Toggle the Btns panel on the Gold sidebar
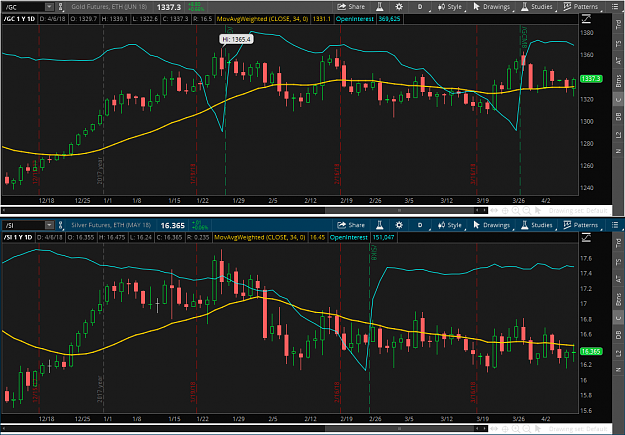The width and height of the screenshot is (625, 435). tap(618, 81)
